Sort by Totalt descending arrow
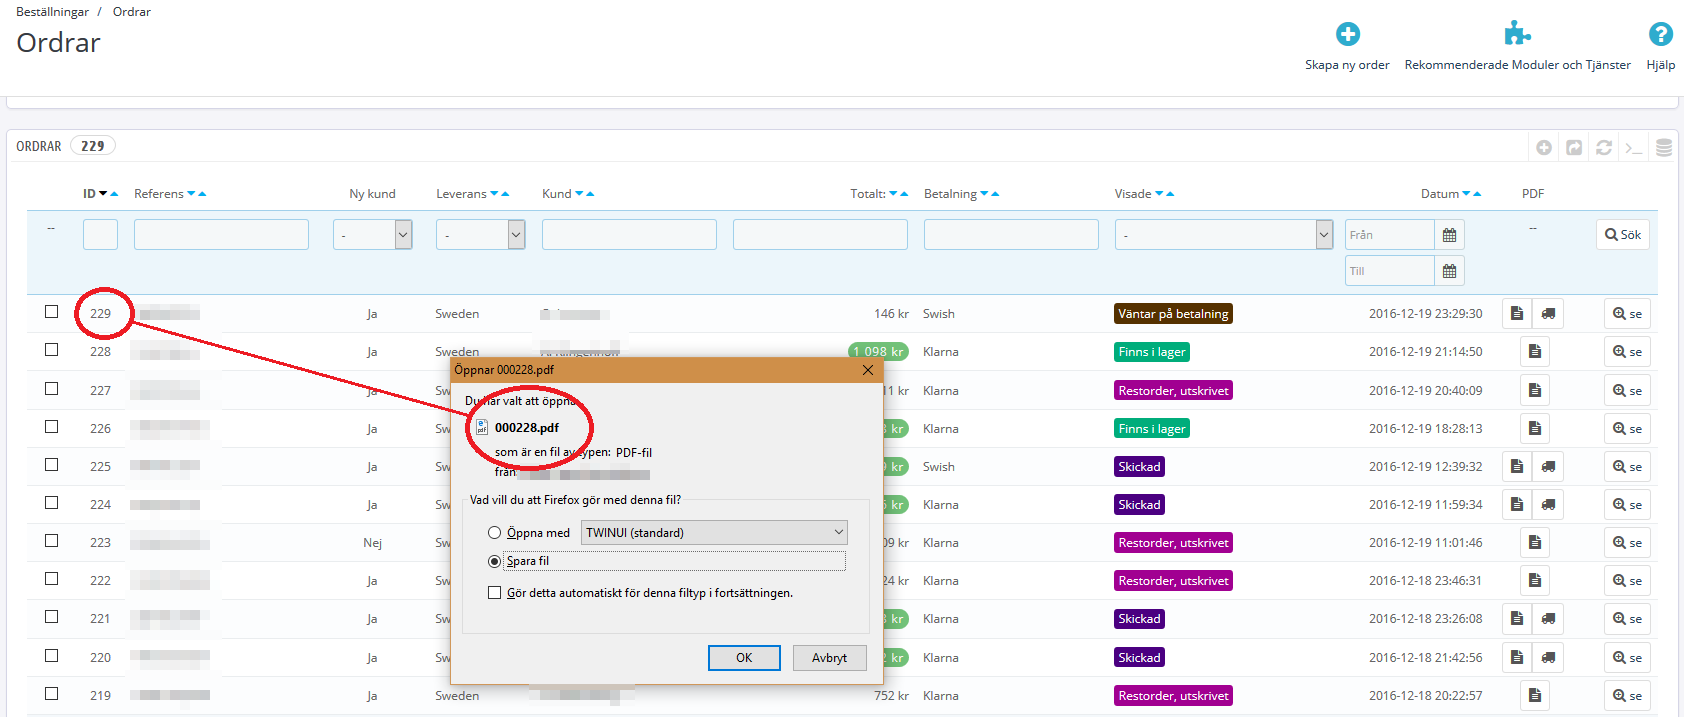The image size is (1684, 717). pos(893,194)
